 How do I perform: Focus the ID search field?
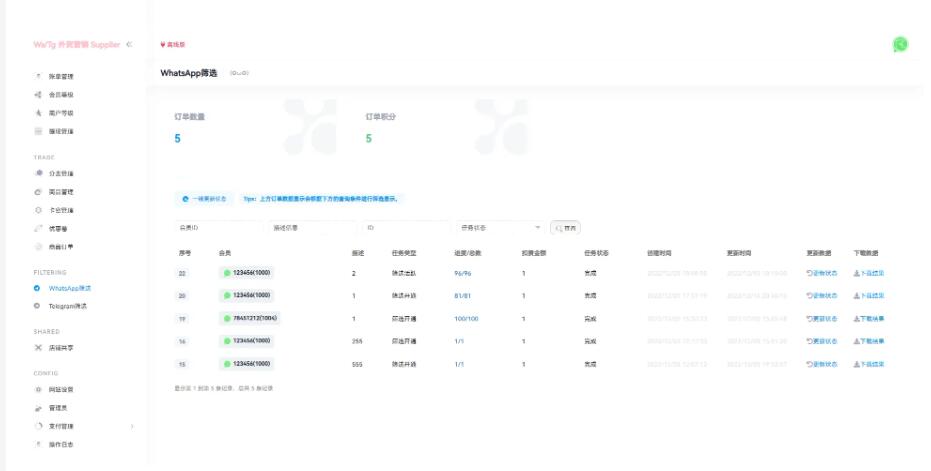pos(406,227)
